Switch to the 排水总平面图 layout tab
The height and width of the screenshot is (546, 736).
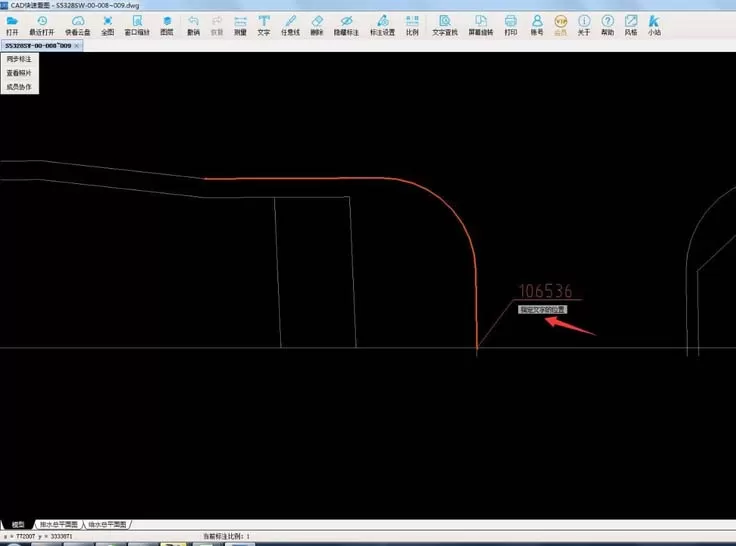(x=59, y=524)
